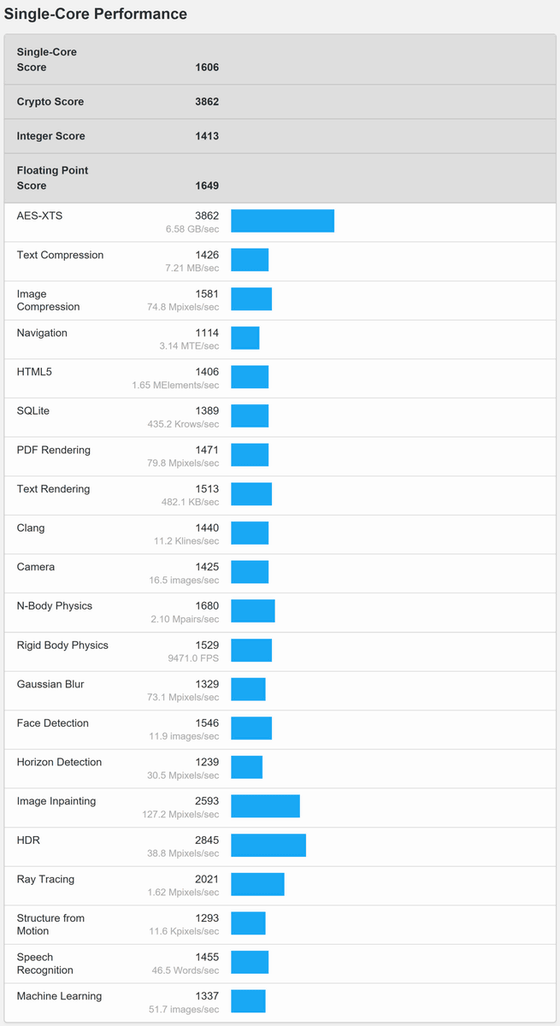Click the HTML5 score value 1406

tap(207, 372)
